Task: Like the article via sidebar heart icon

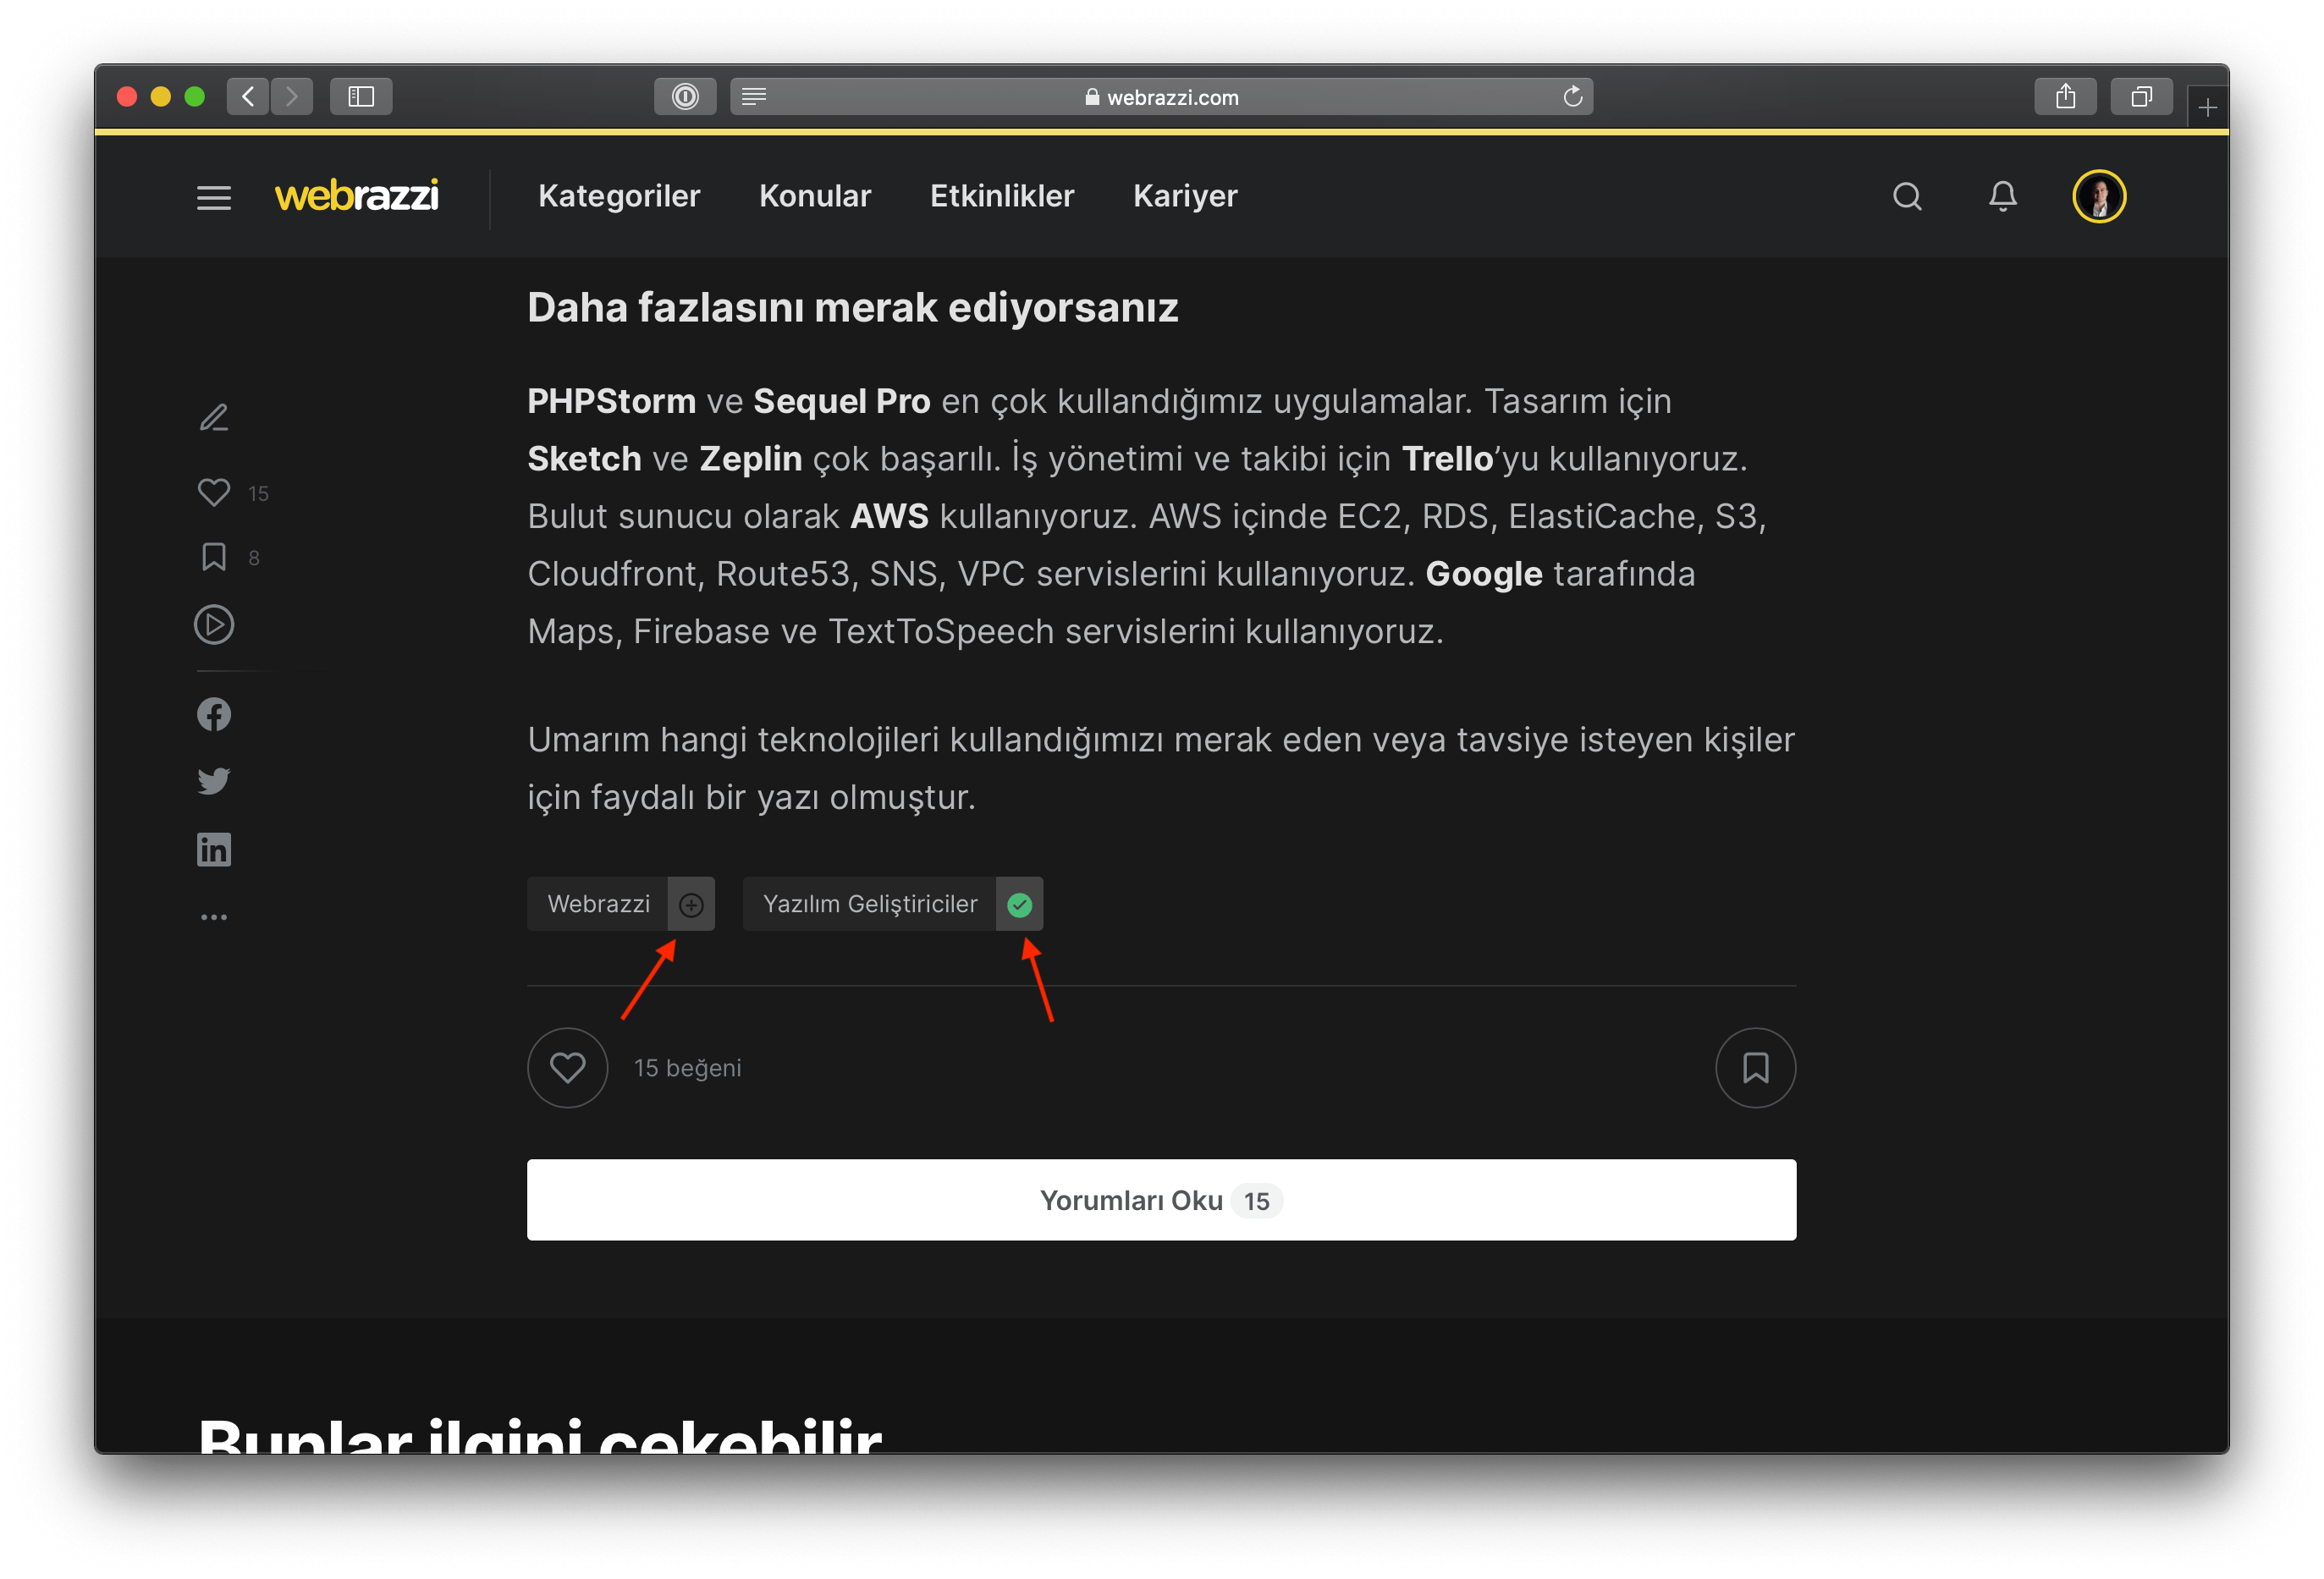Action: click(214, 492)
